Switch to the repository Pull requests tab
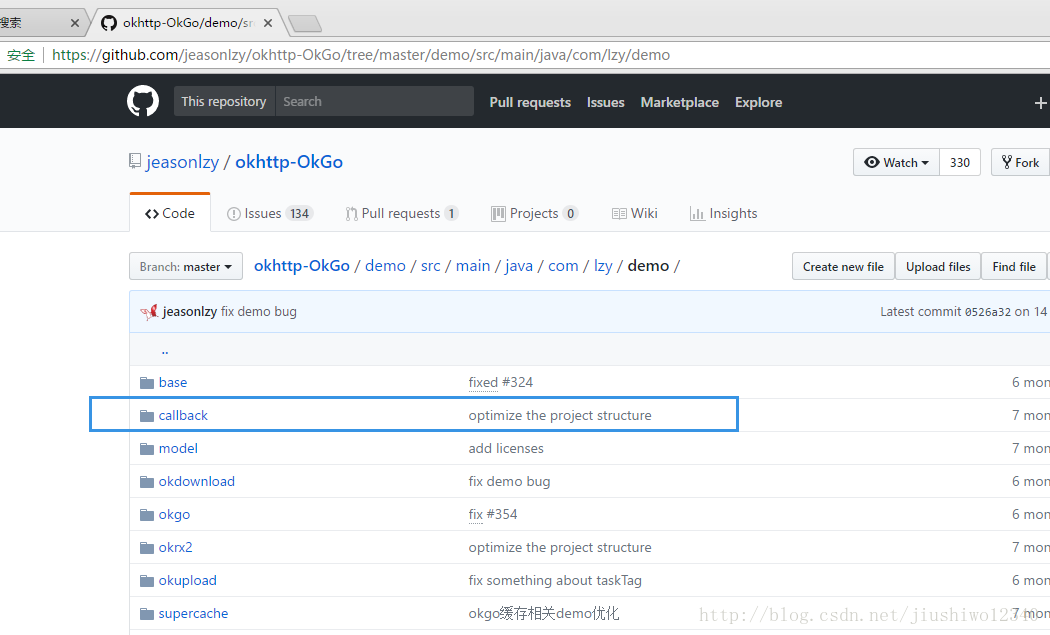Image resolution: width=1050 pixels, height=635 pixels. pos(402,214)
